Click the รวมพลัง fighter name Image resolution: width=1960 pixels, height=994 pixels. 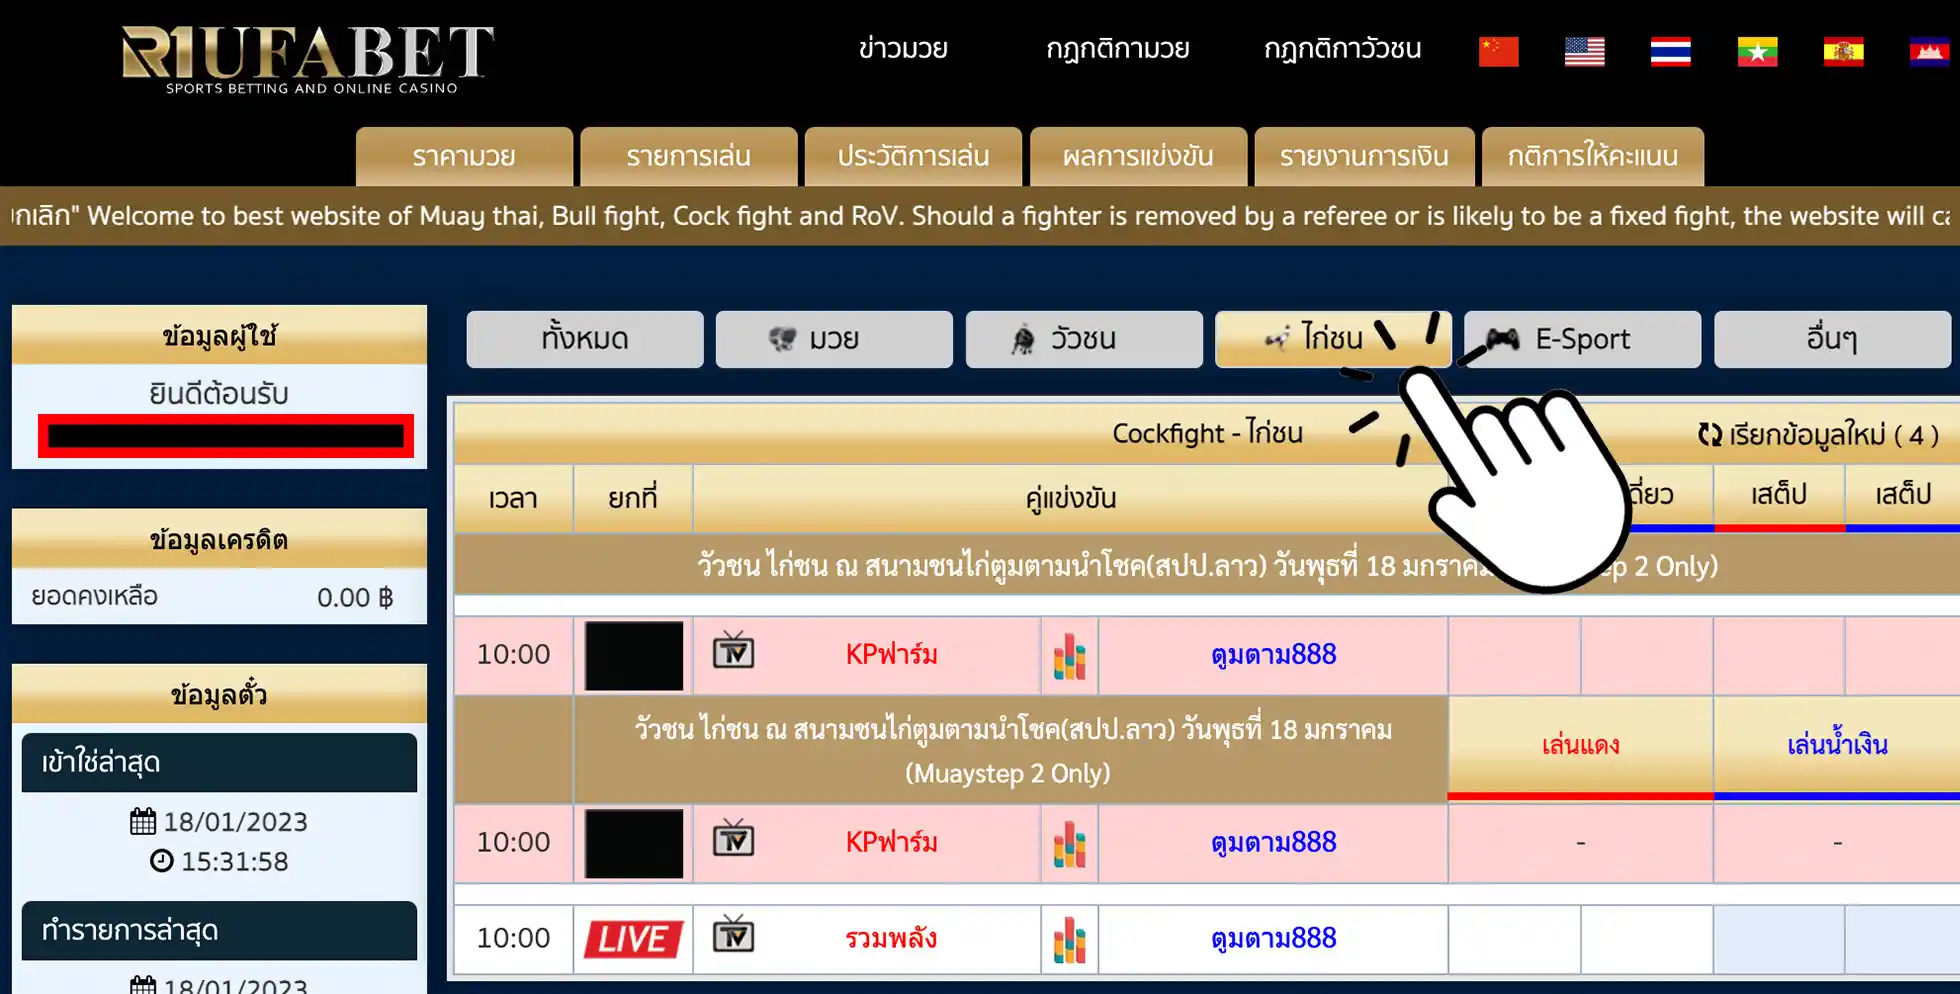tap(891, 938)
